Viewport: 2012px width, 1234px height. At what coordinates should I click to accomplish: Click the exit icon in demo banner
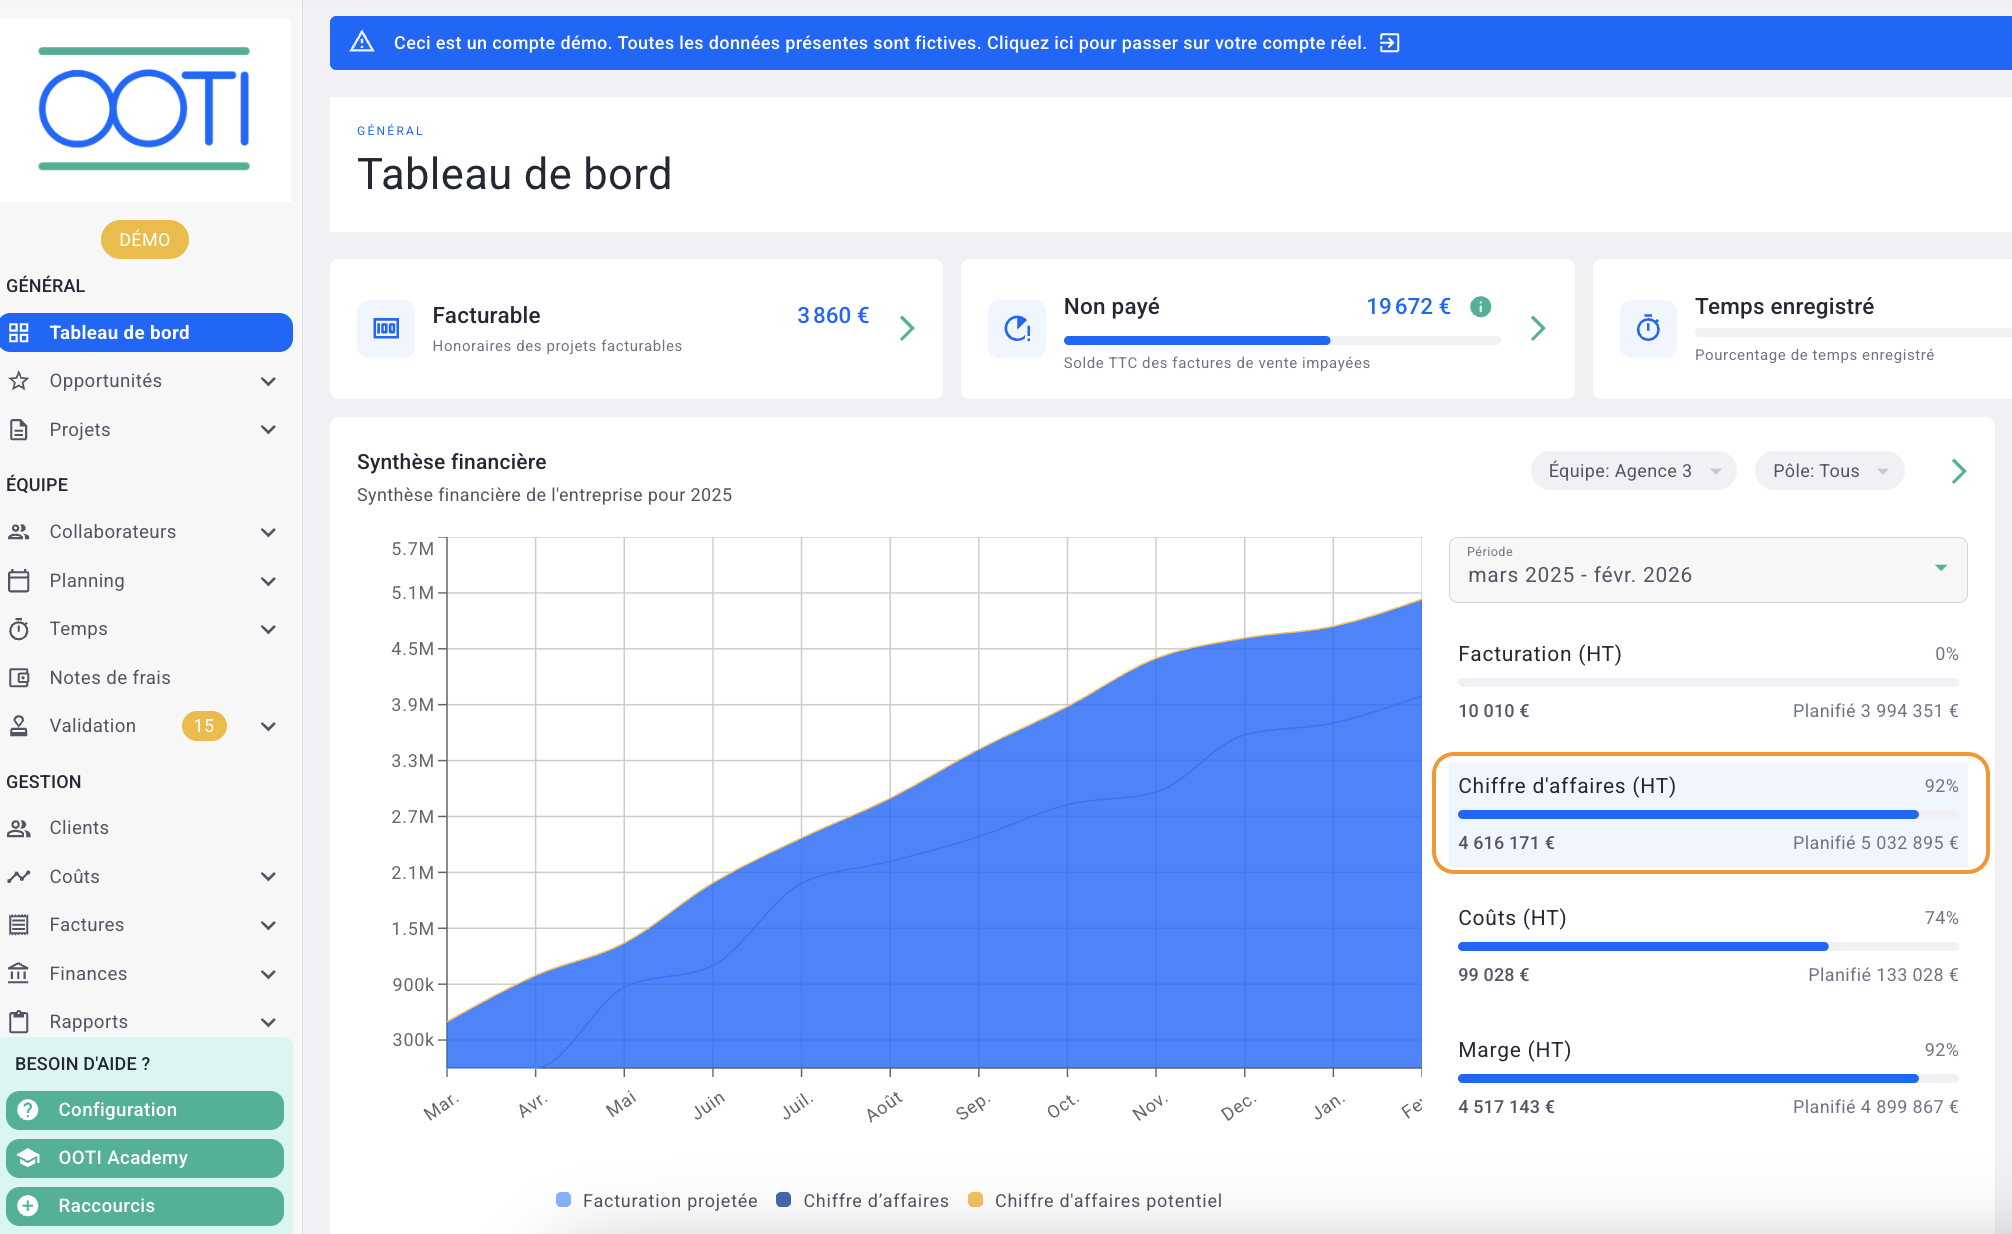point(1389,43)
